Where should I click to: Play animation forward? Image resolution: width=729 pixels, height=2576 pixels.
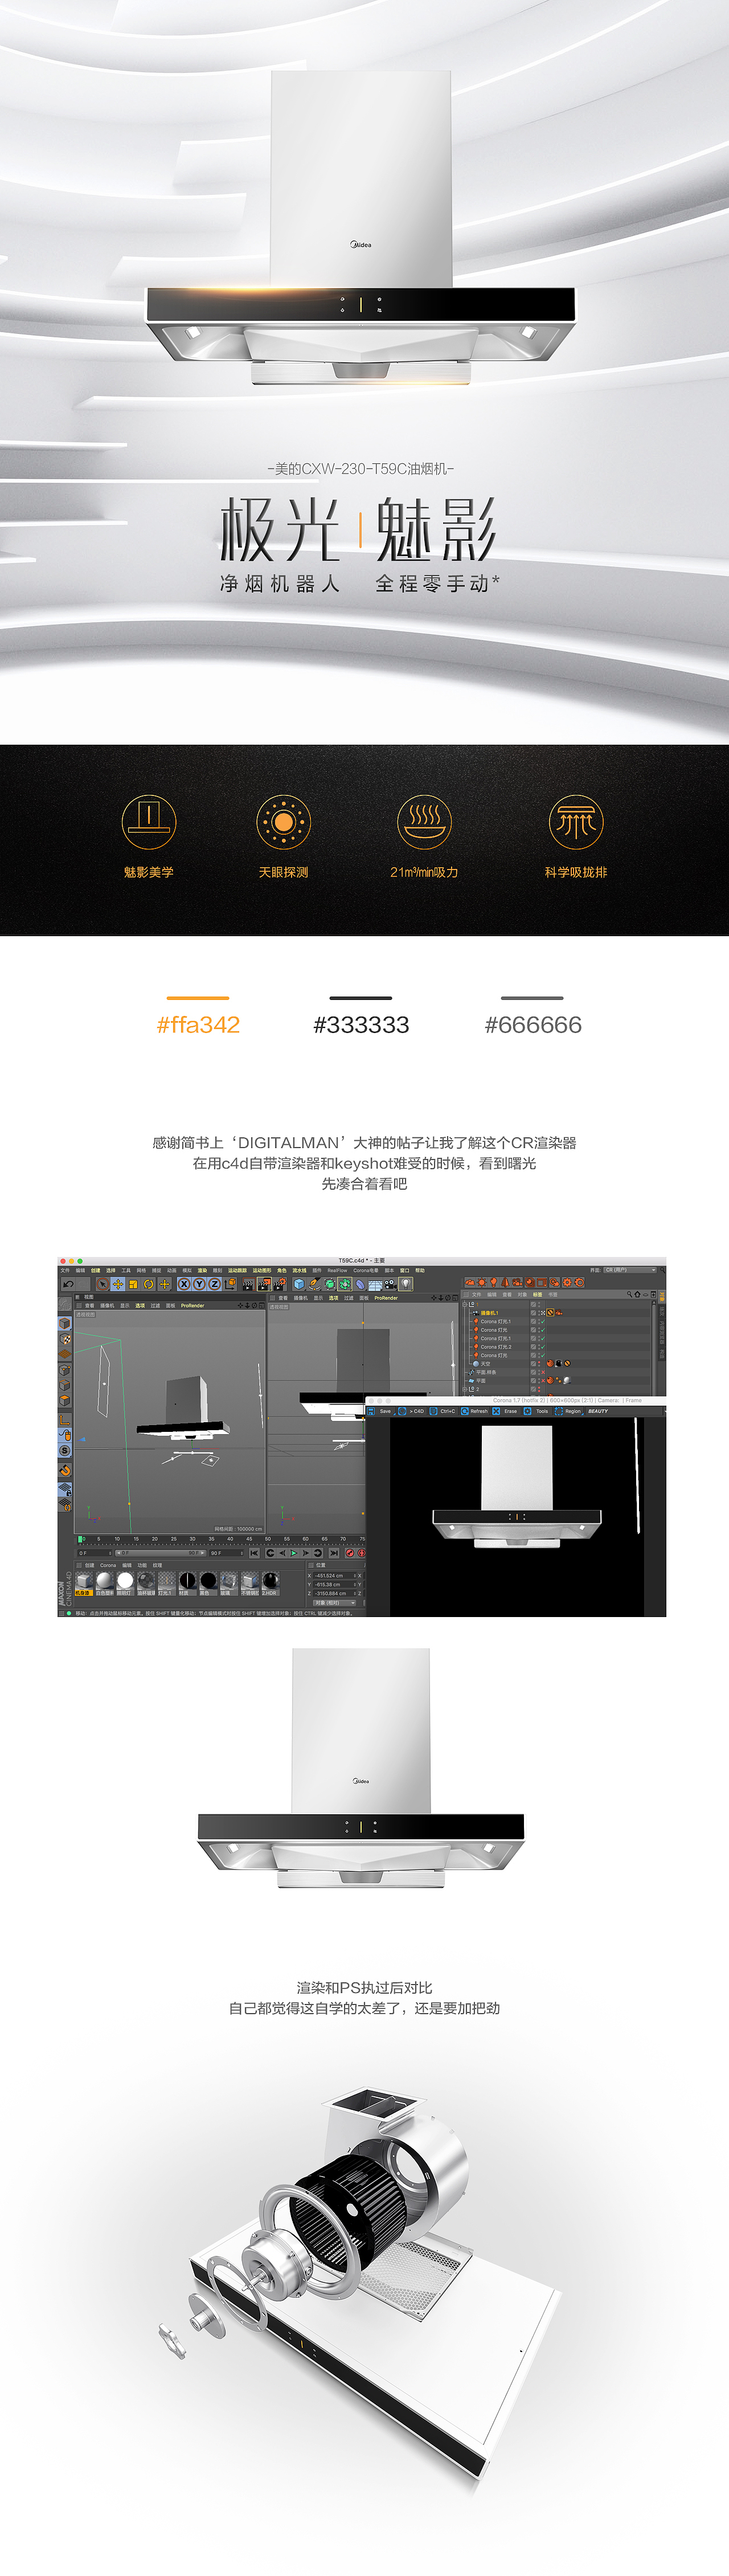(294, 1553)
